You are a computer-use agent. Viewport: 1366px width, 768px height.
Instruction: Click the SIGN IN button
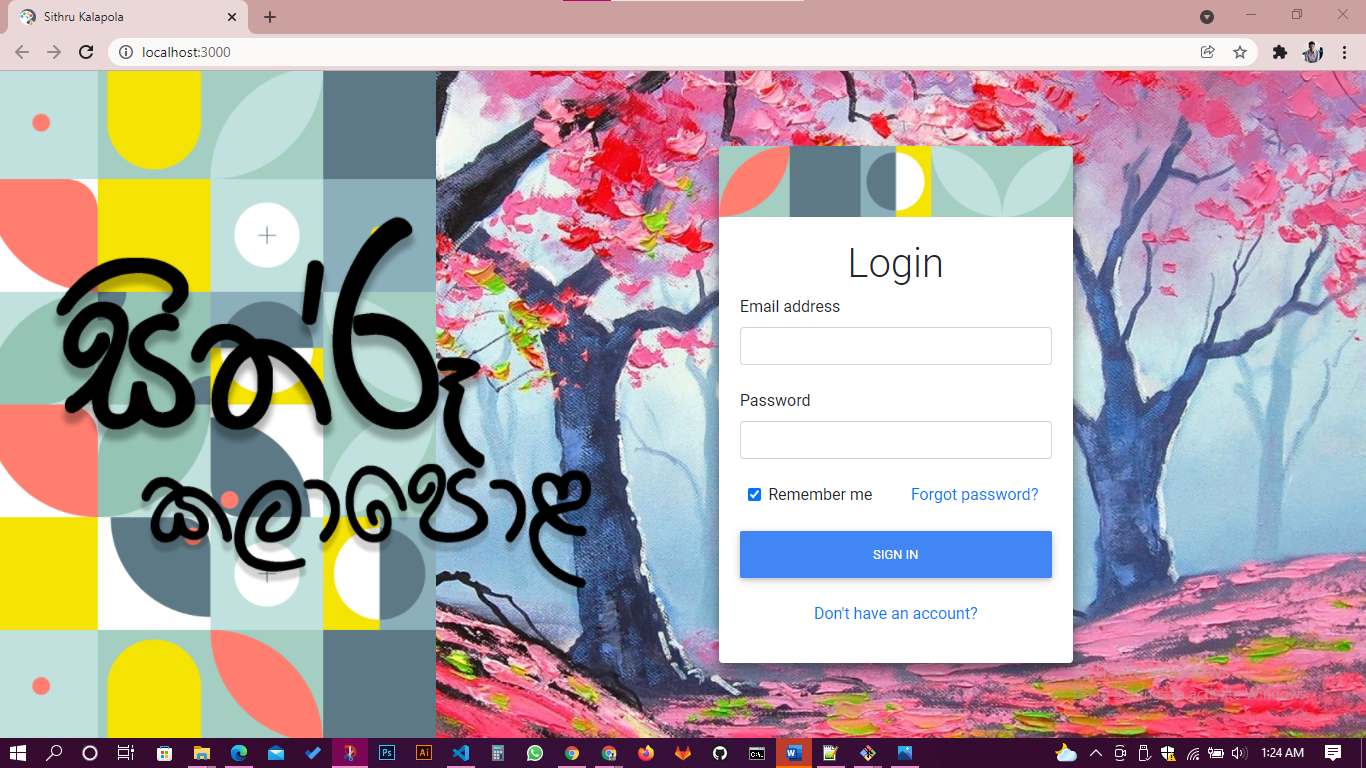(x=895, y=554)
